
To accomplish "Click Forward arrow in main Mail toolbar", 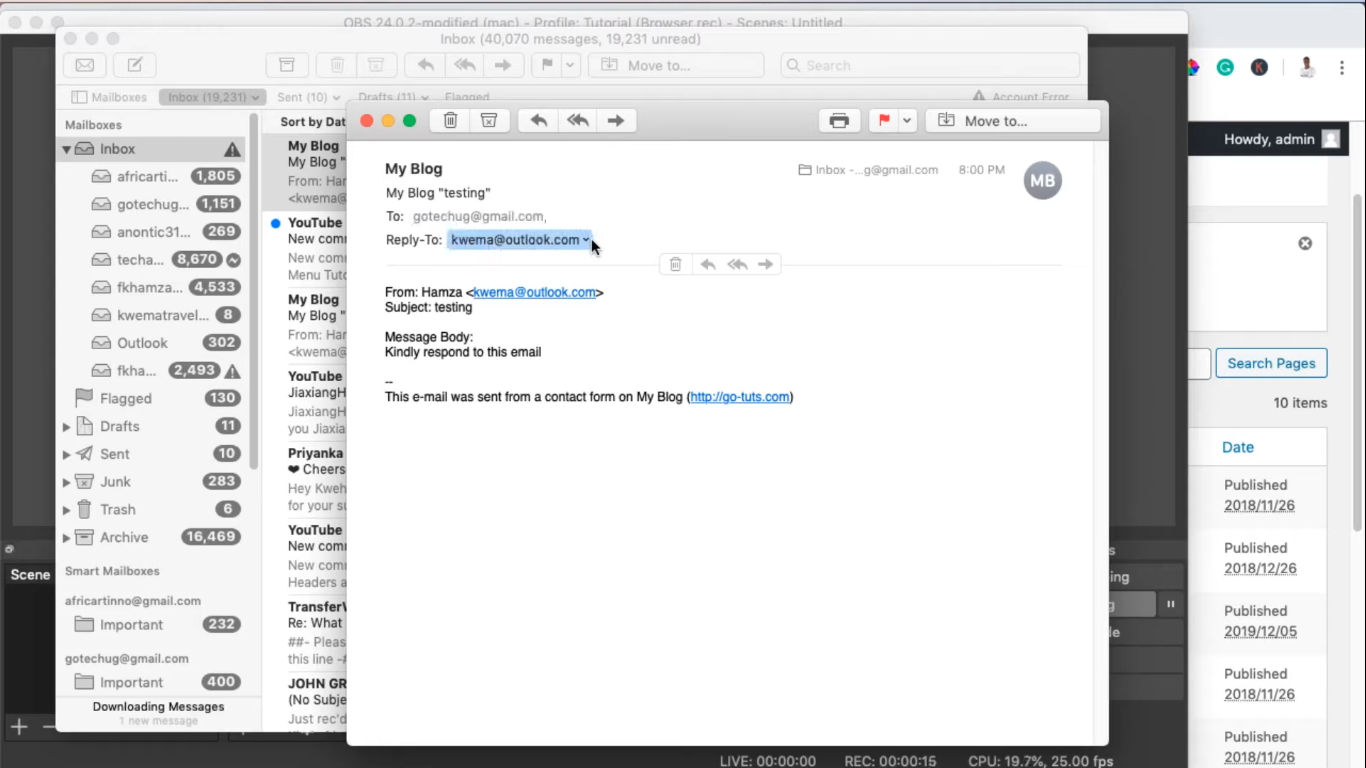I will (x=503, y=65).
